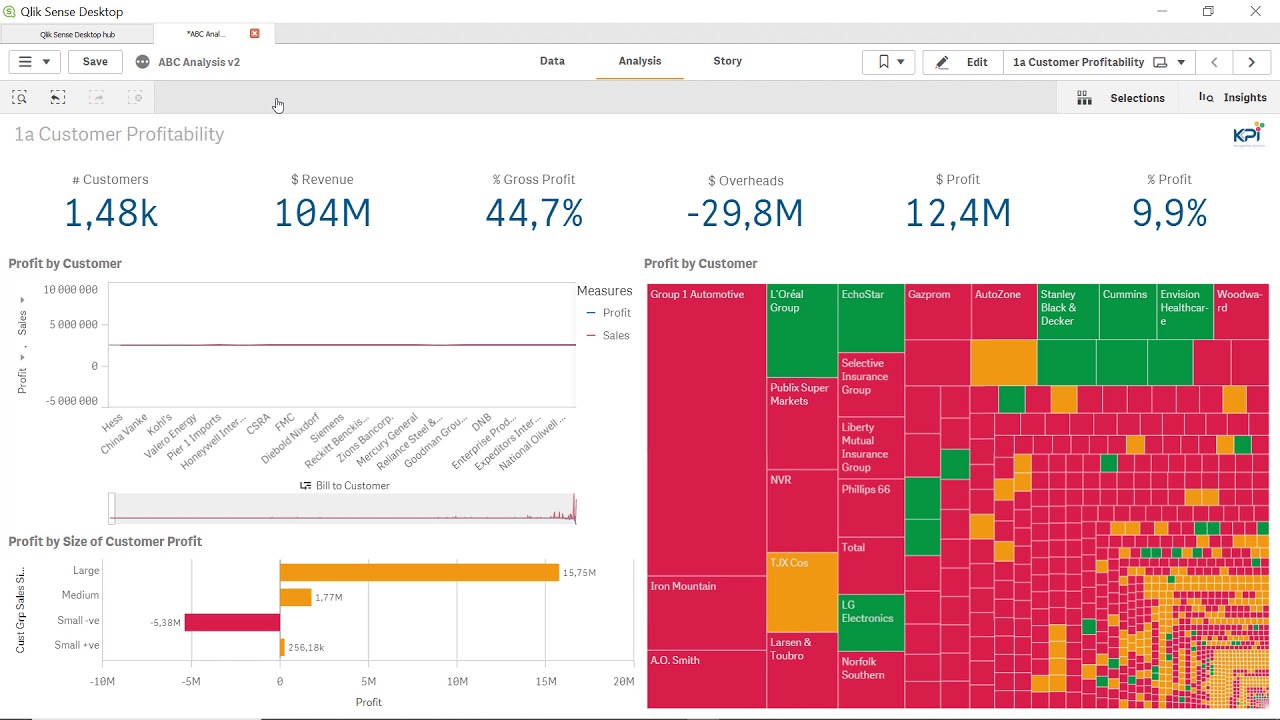This screenshot has height=720, width=1280.
Task: Select the AutoZone treemap tile
Action: pos(1004,312)
